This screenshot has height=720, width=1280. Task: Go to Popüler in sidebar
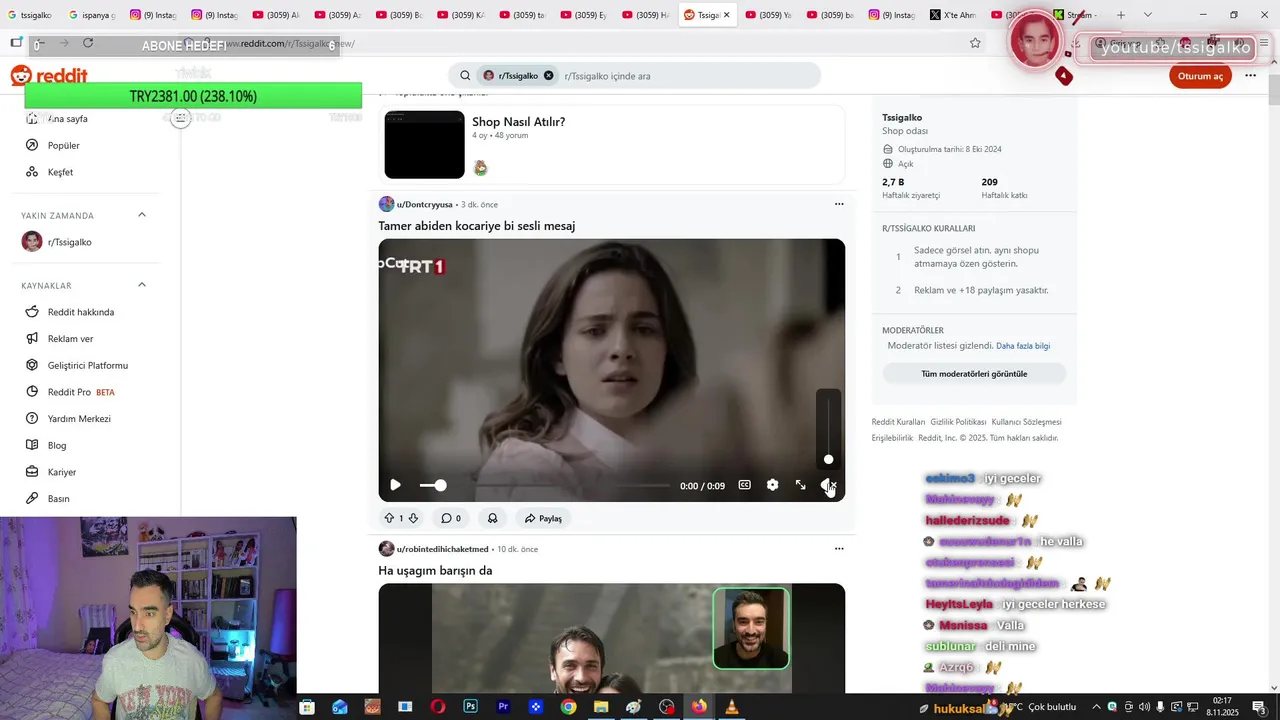[x=64, y=146]
